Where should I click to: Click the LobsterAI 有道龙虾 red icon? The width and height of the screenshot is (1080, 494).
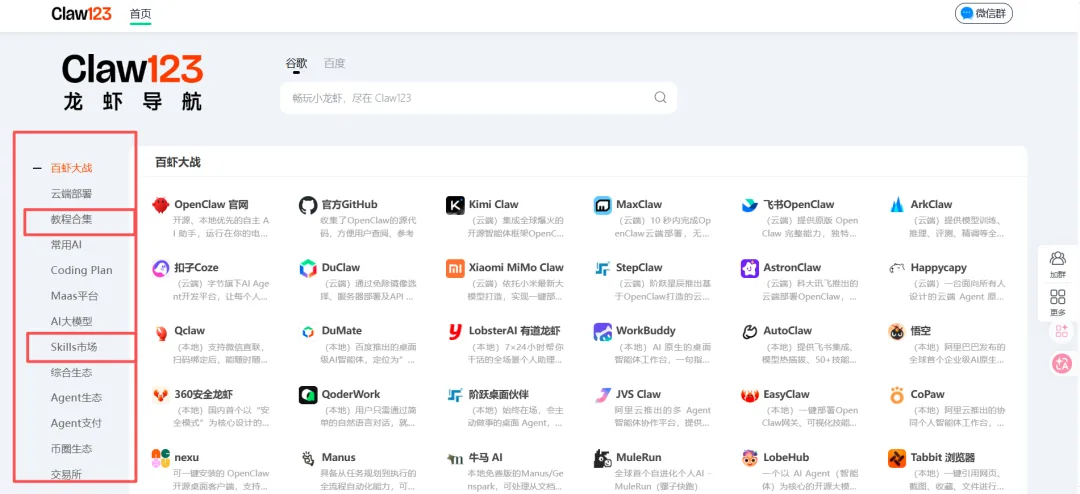pos(455,331)
